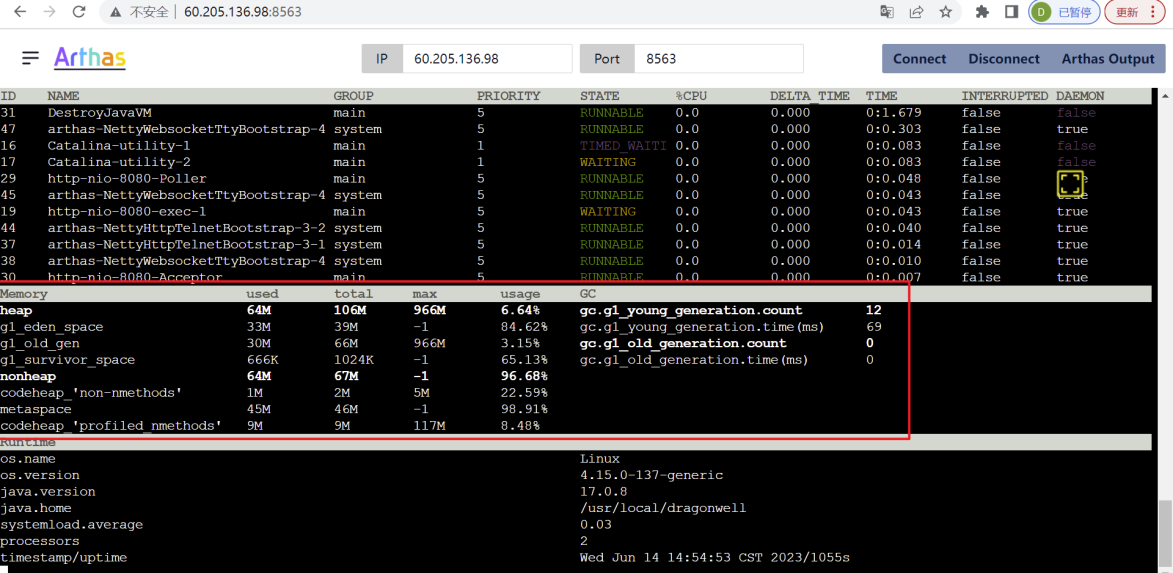Click thread http-nio-8080-exec-1
The image size is (1173, 573).
coord(127,211)
